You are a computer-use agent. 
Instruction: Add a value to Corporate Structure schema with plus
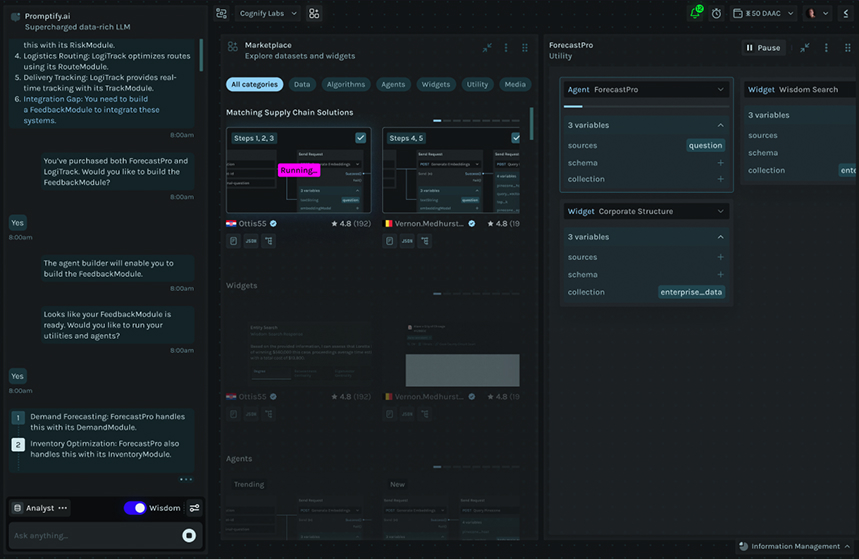pyautogui.click(x=720, y=275)
